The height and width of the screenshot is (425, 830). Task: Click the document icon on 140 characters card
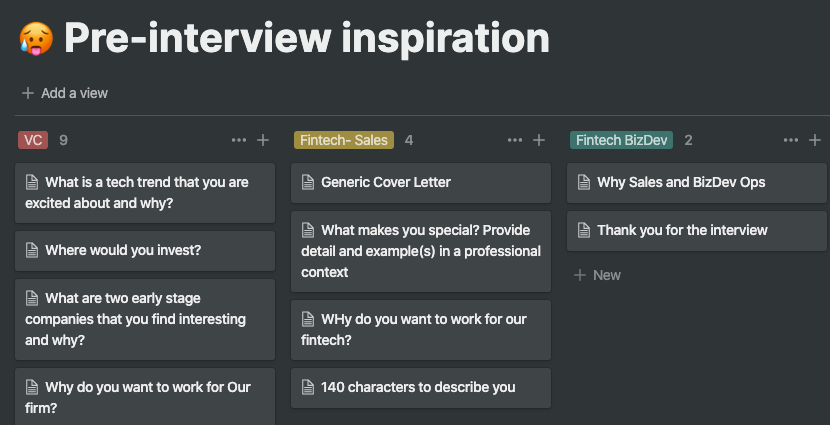308,387
